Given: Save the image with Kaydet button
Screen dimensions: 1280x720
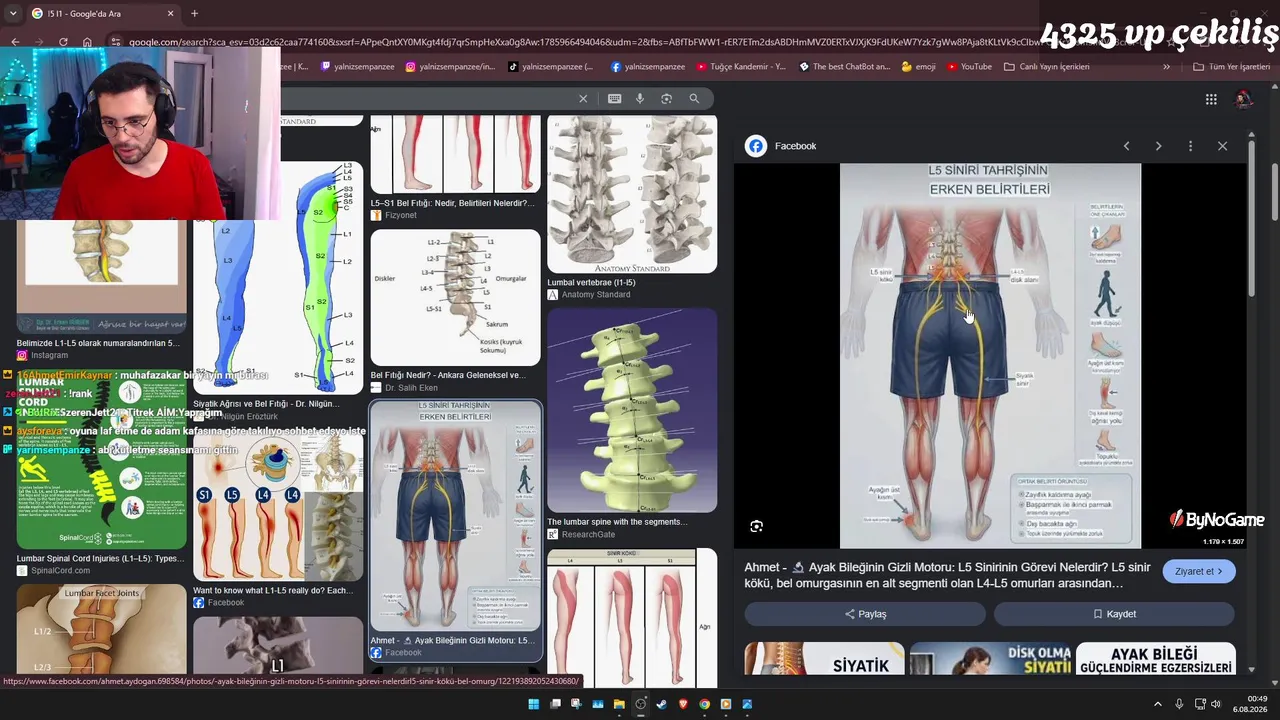Looking at the screenshot, I should (1114, 614).
